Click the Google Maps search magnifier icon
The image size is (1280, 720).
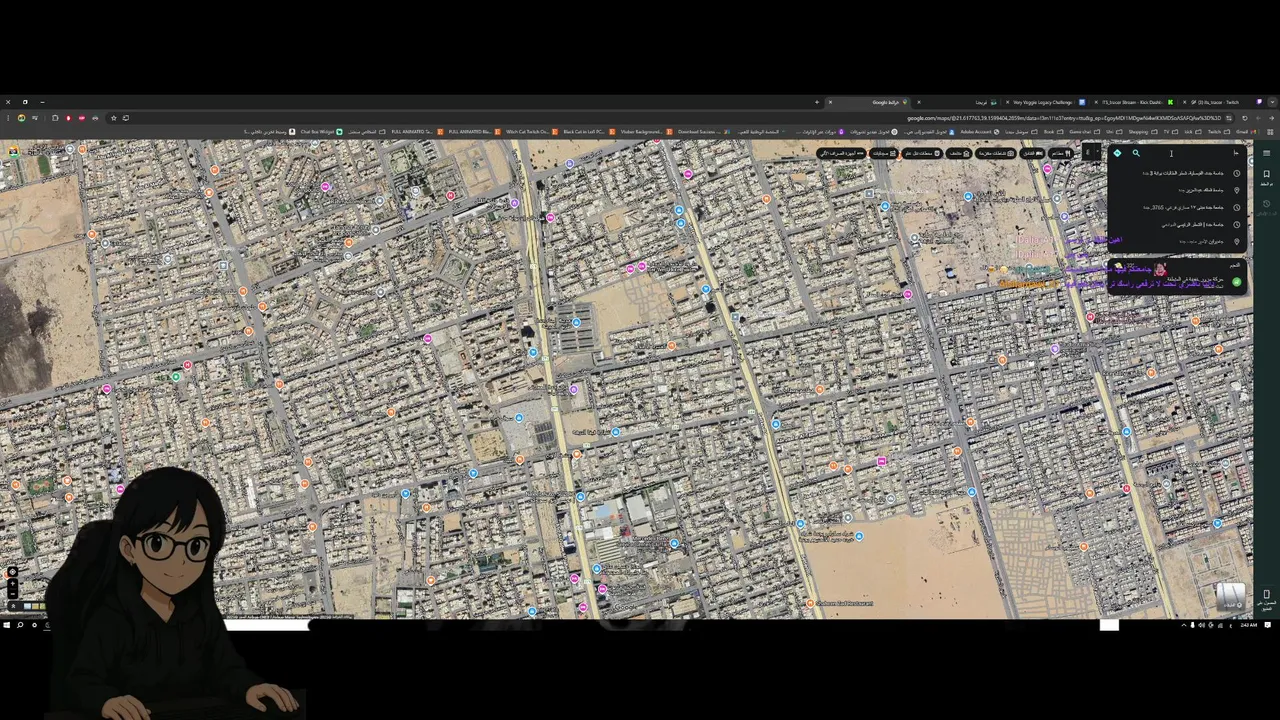click(x=1136, y=153)
